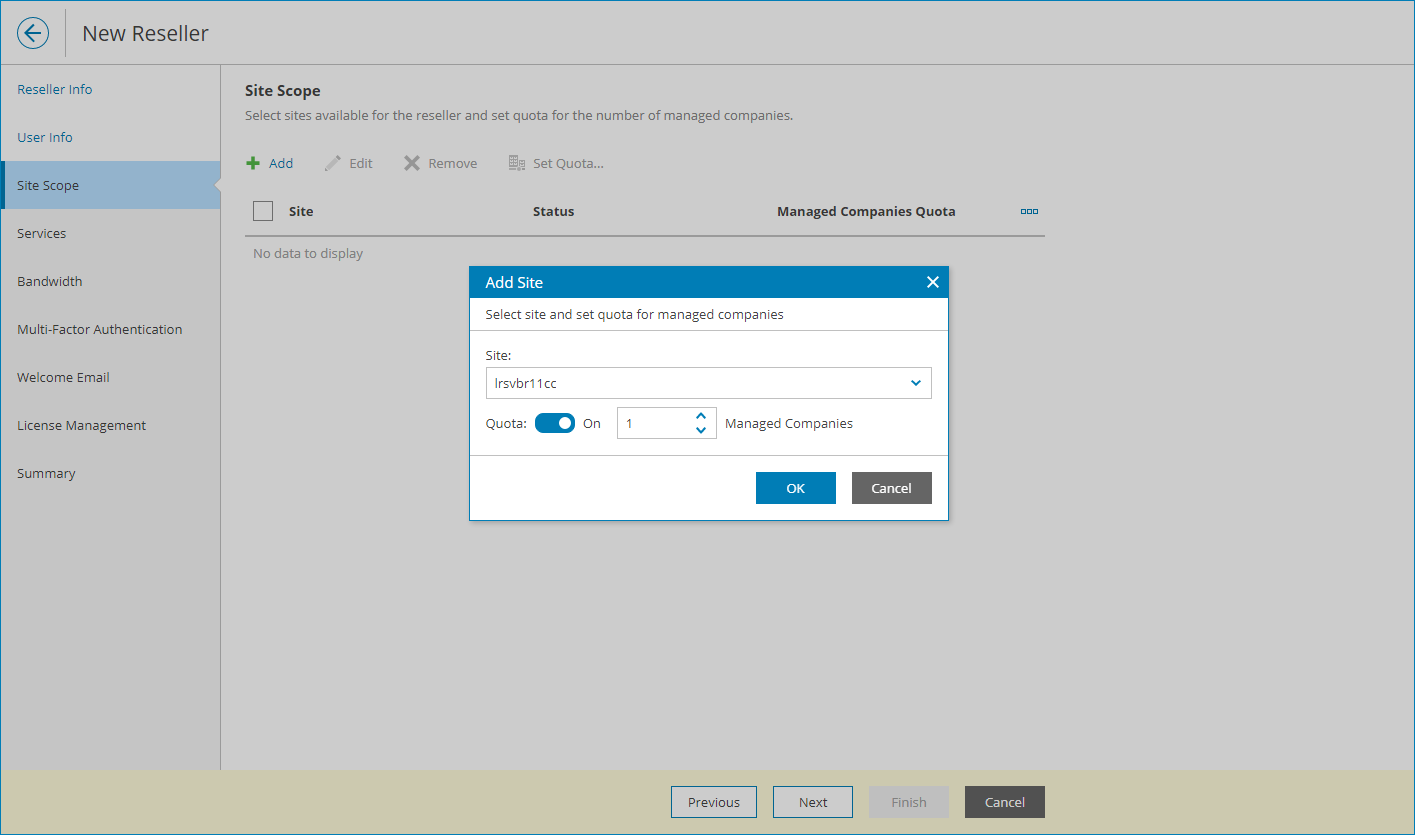Click Previous to go back a step
The height and width of the screenshot is (835, 1415).
tap(713, 801)
